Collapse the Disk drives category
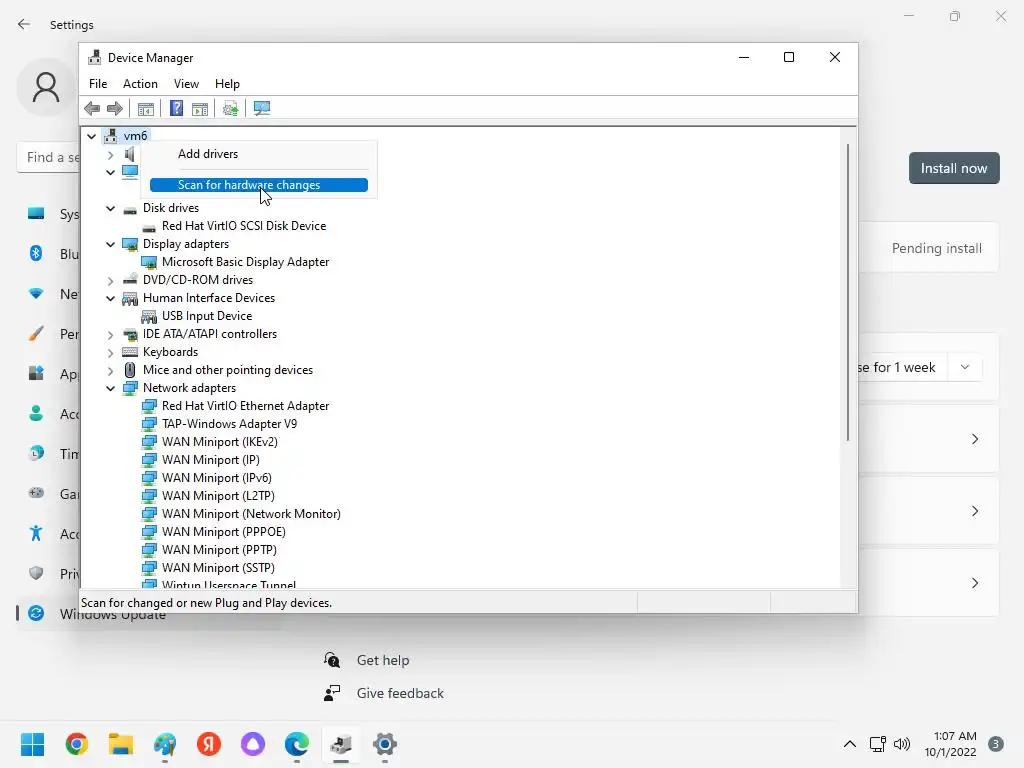Screen dimensions: 1024x768 (x=110, y=208)
